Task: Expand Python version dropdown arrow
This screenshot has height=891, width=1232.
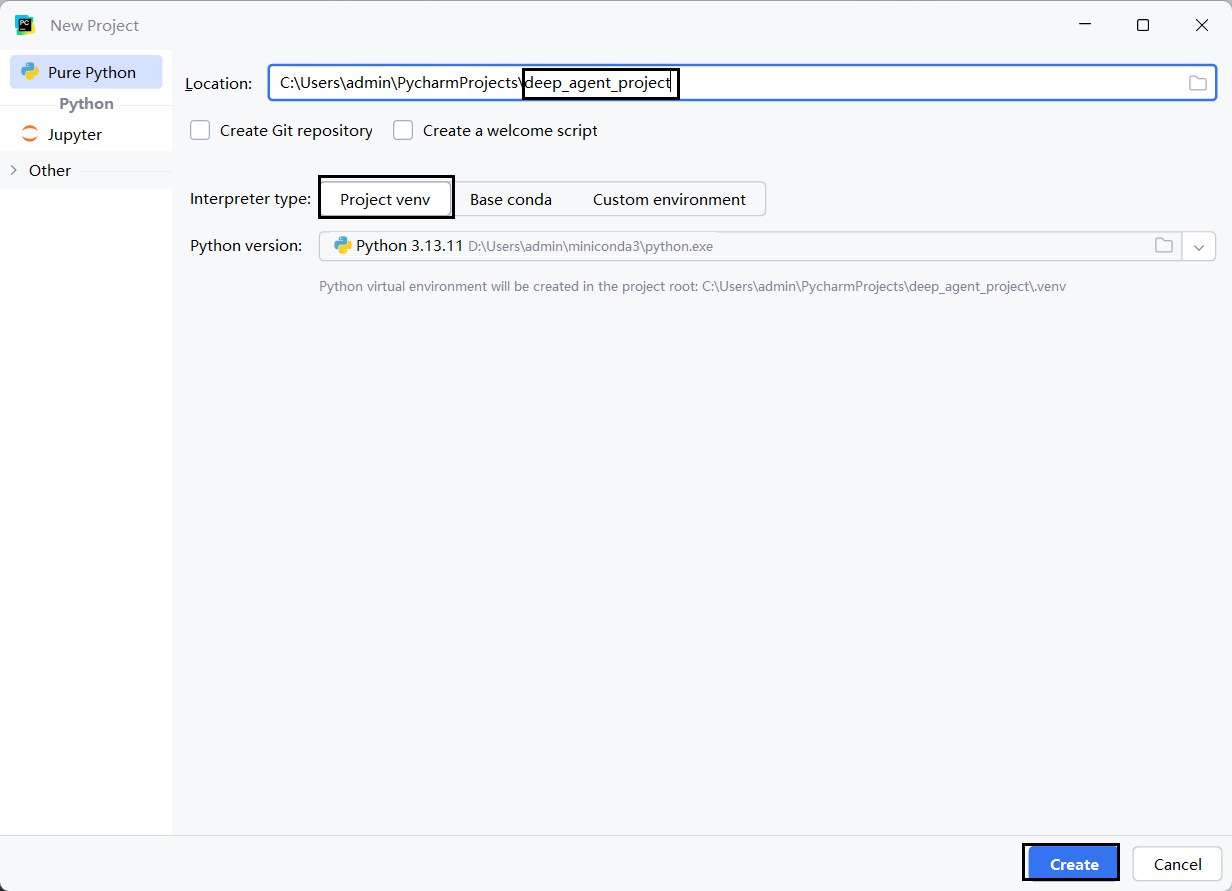Action: [x=1199, y=246]
